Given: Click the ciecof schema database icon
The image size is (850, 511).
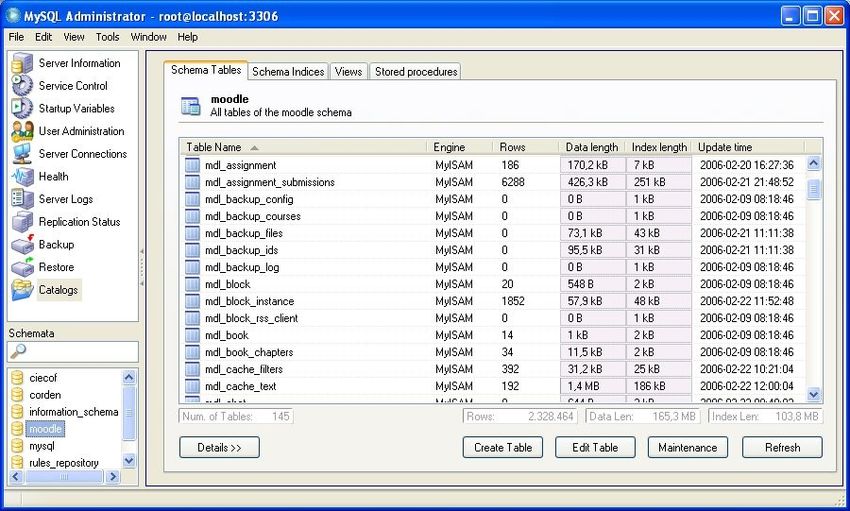Looking at the screenshot, I should pos(17,378).
